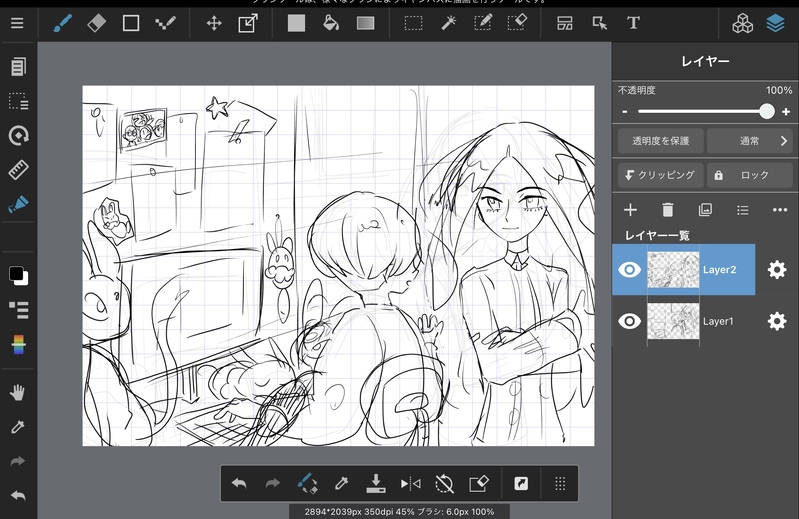The width and height of the screenshot is (799, 519).
Task: Open Layer2 settings gear
Action: coord(777,269)
